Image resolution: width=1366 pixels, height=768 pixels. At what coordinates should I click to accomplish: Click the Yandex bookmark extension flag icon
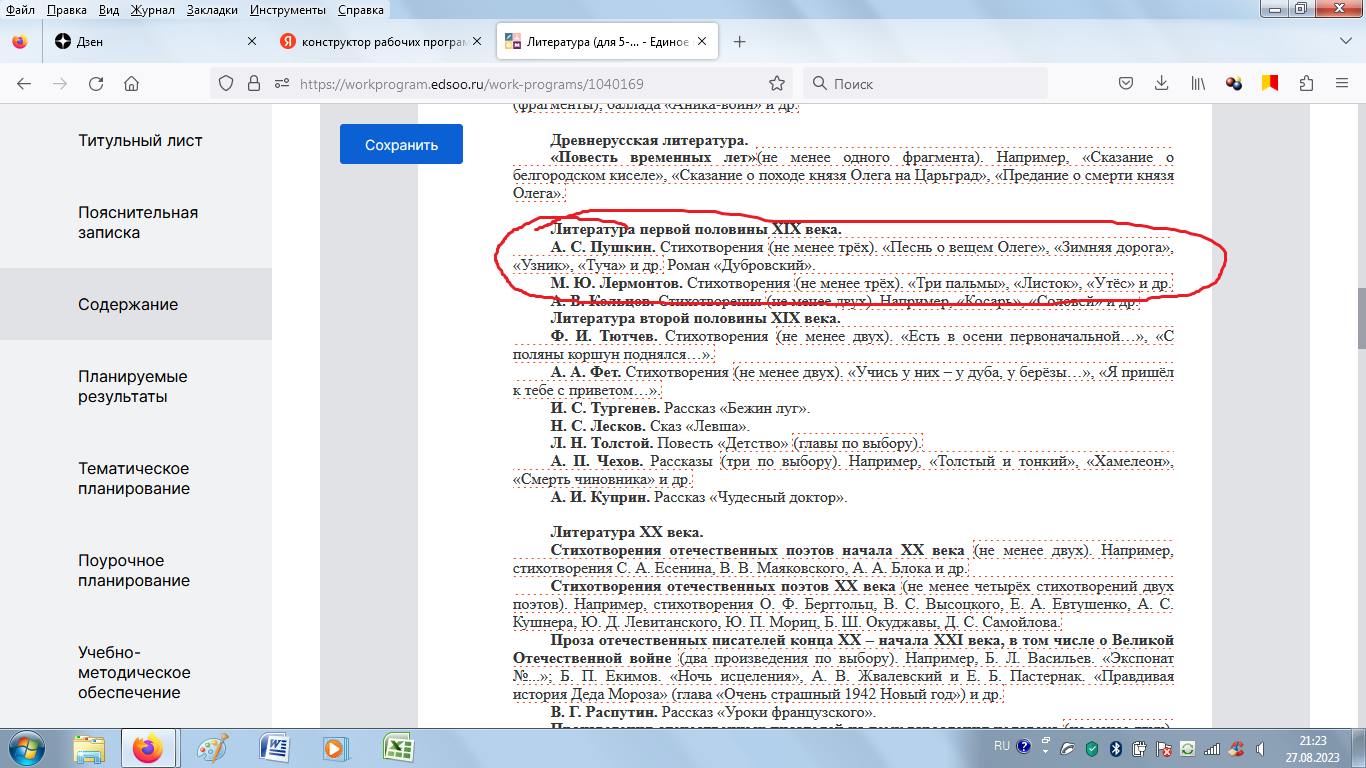click(1270, 84)
